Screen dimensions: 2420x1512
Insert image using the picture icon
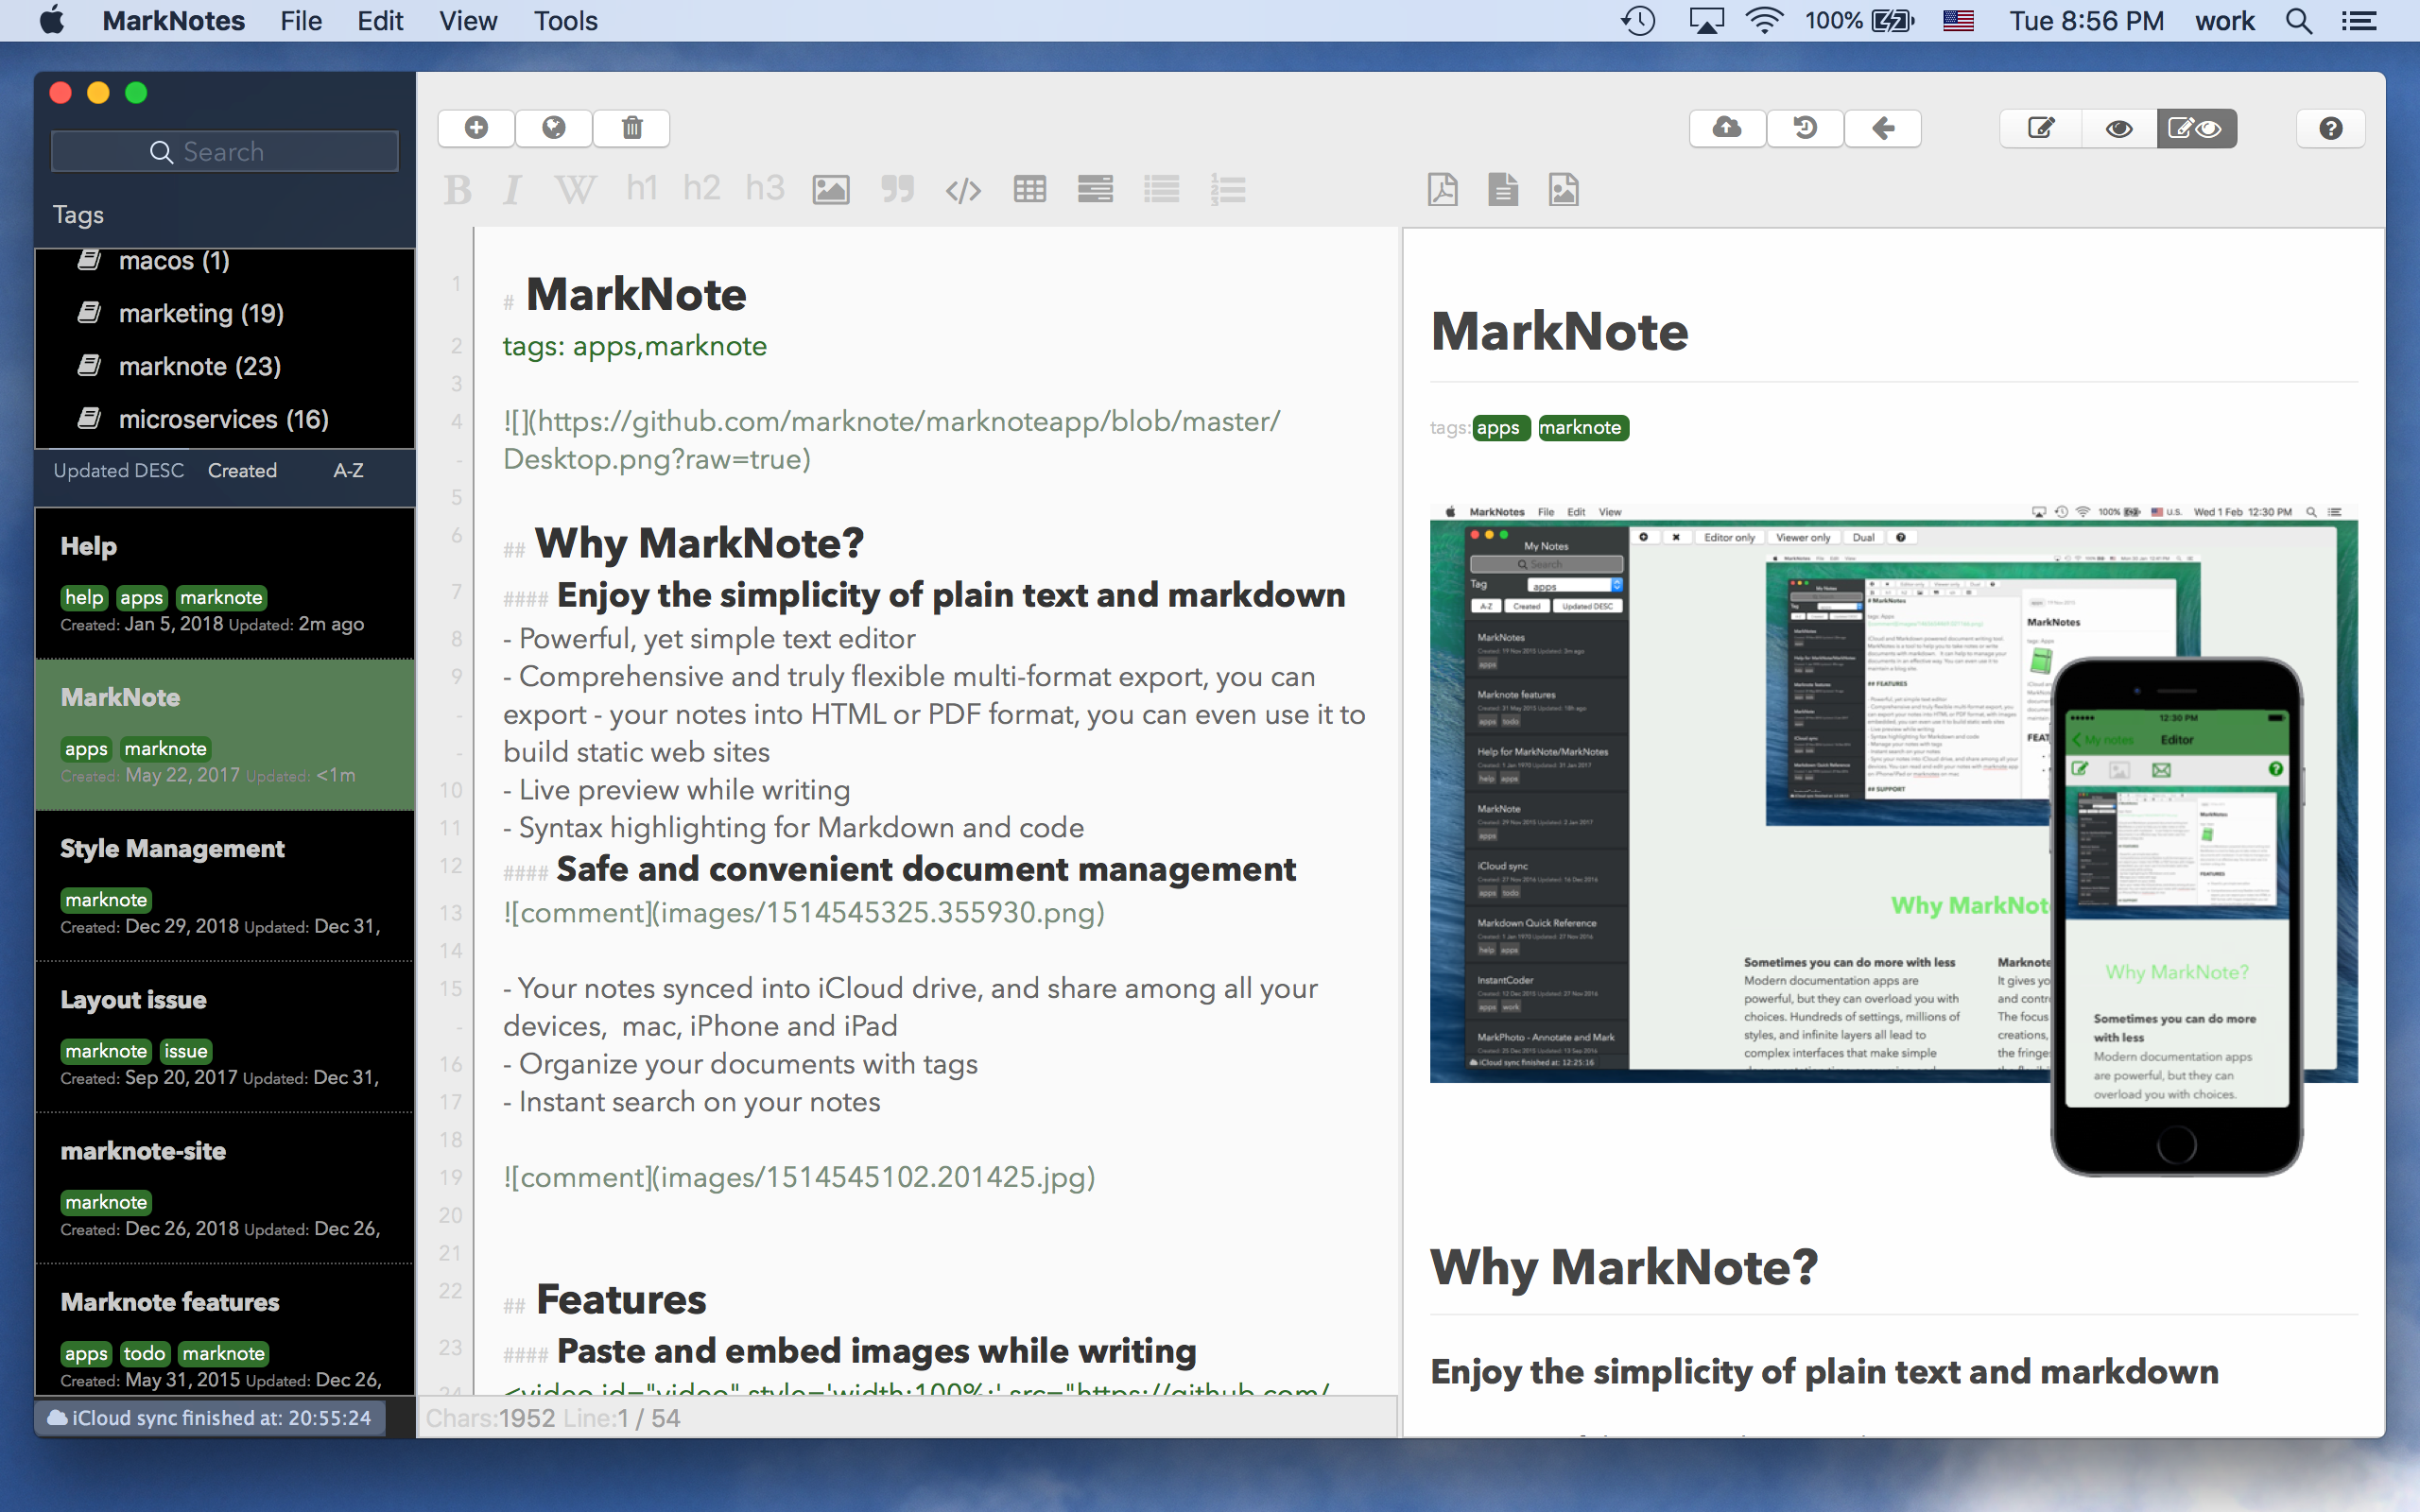830,189
